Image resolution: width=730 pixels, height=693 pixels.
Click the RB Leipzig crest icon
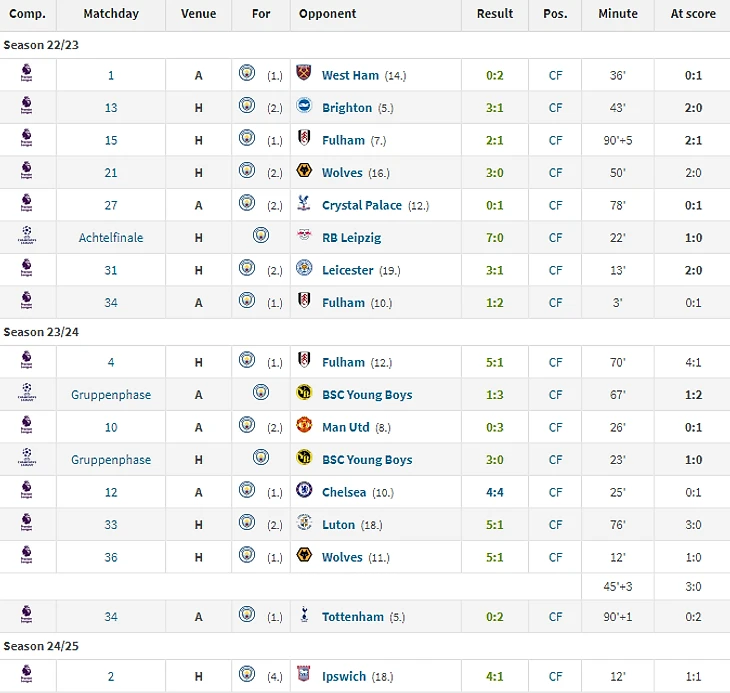pos(304,235)
